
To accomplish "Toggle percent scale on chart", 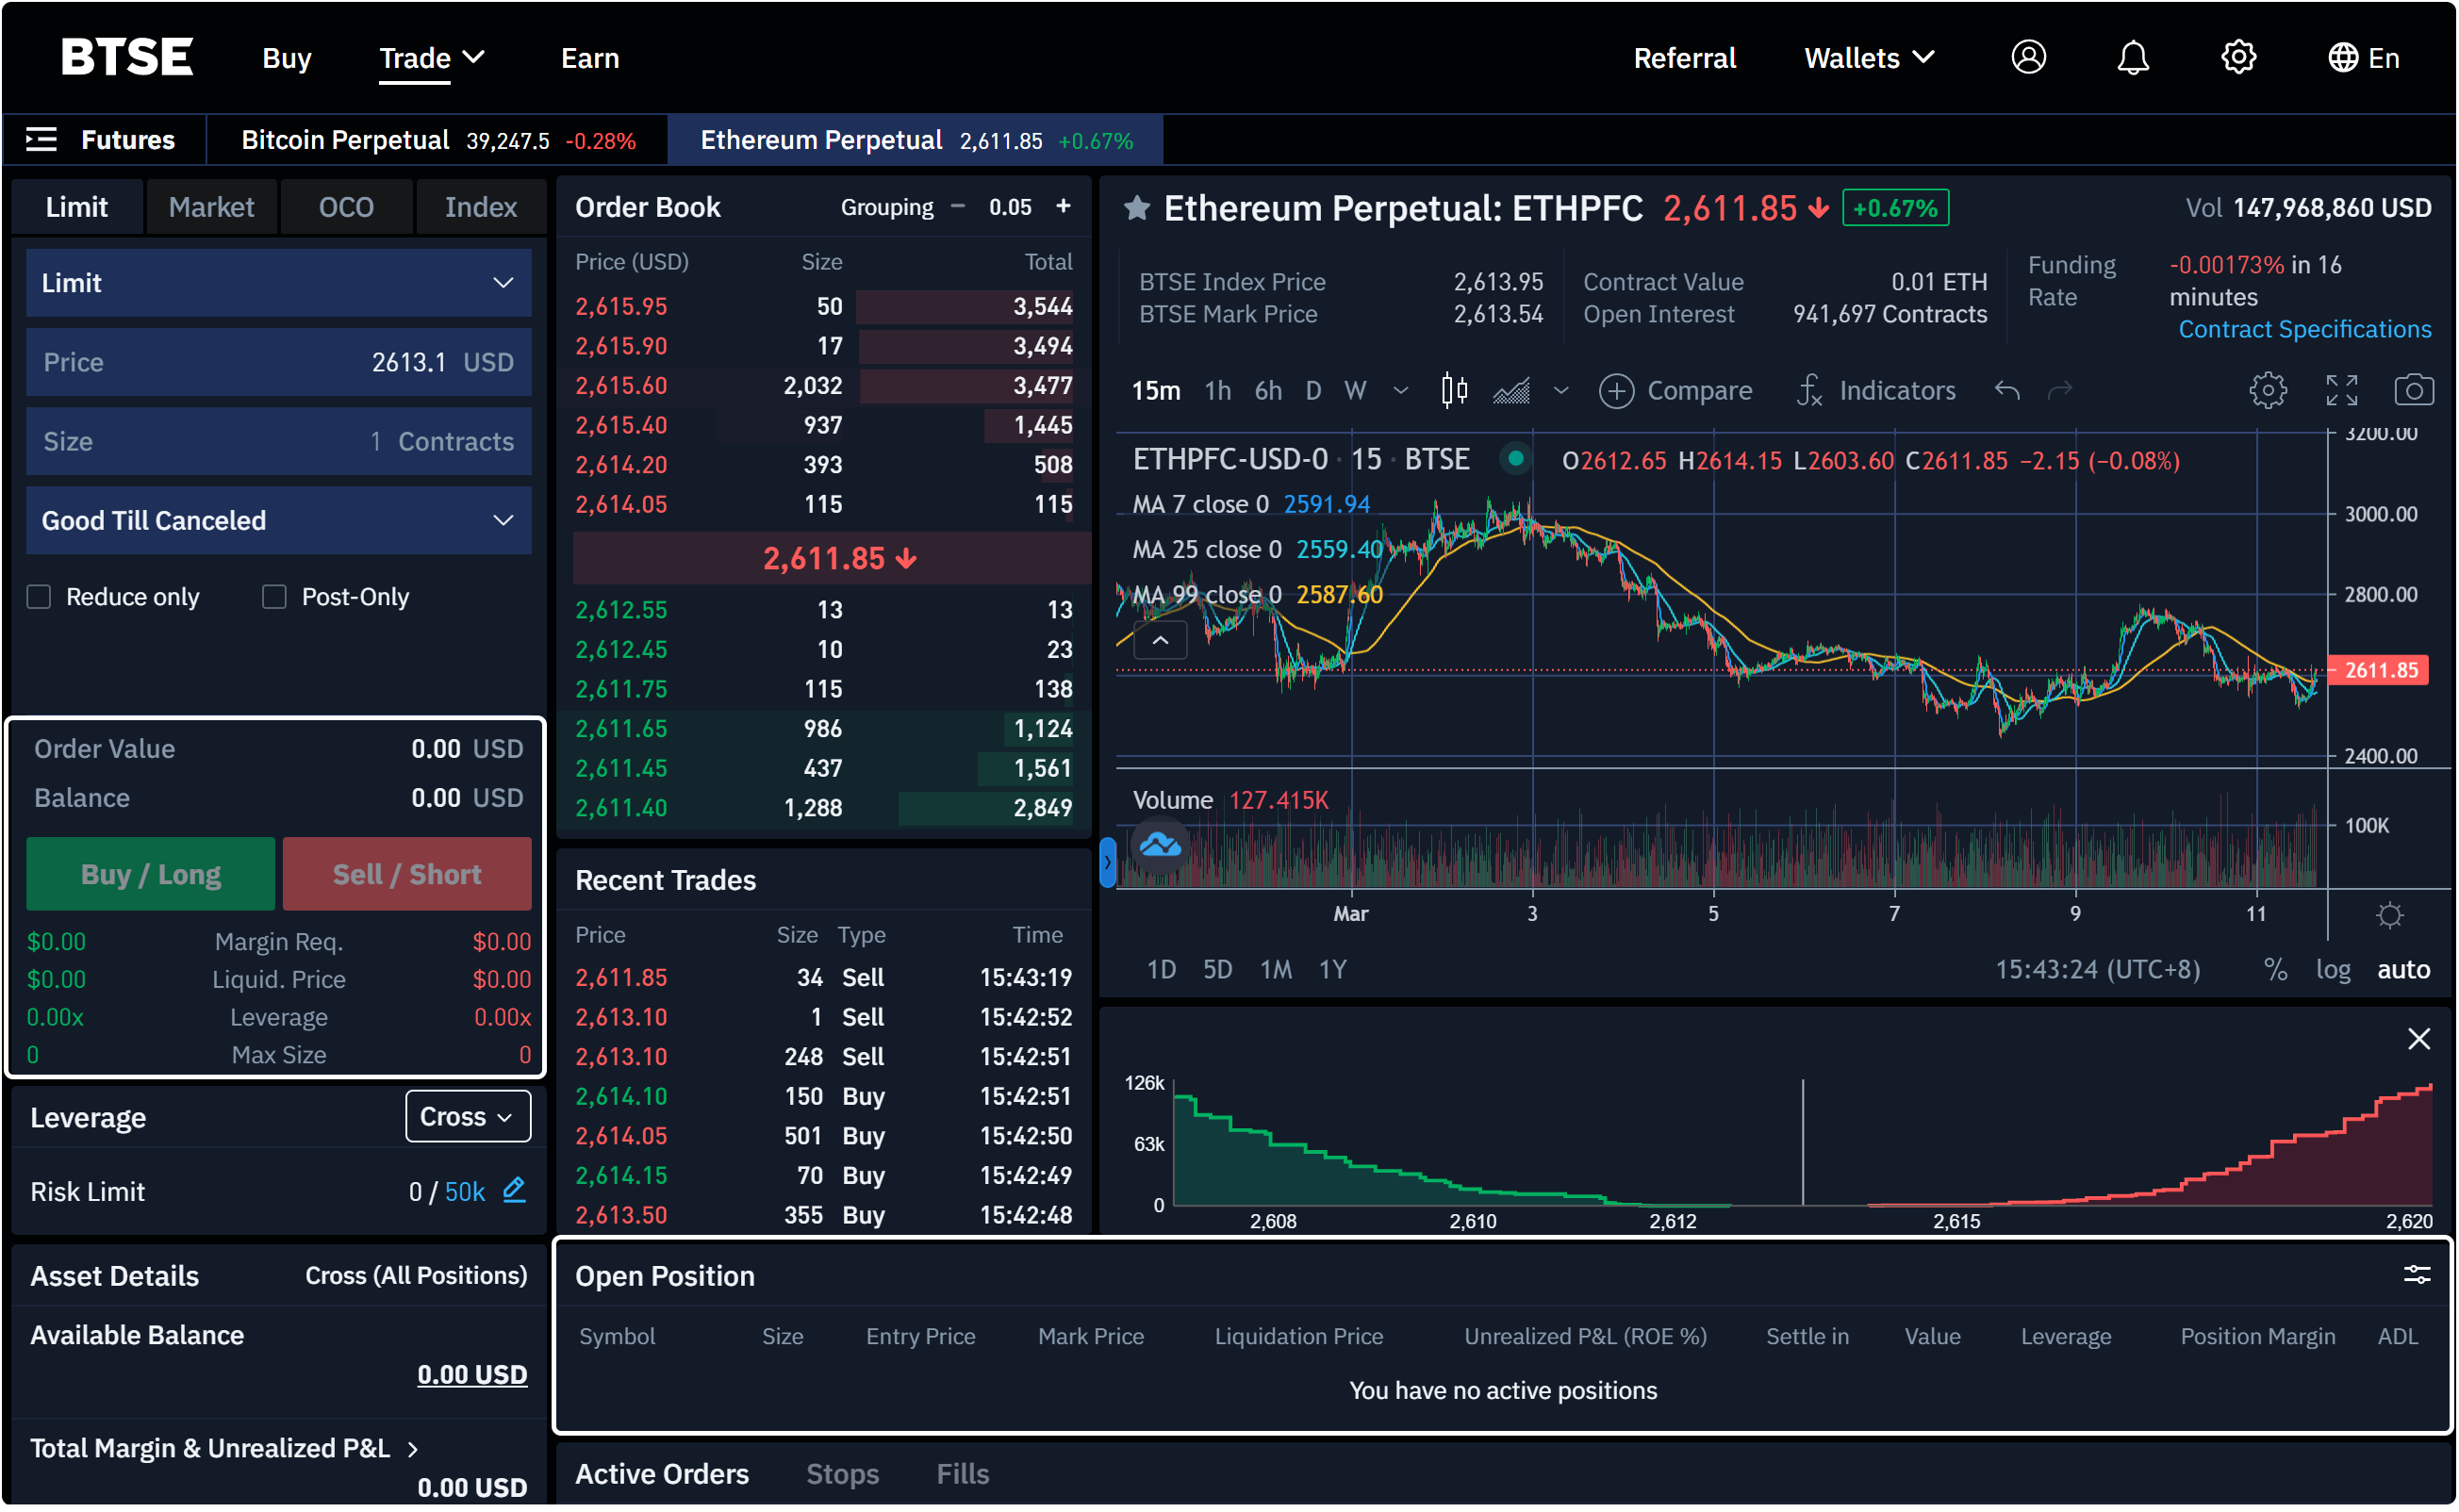I will click(2277, 971).
